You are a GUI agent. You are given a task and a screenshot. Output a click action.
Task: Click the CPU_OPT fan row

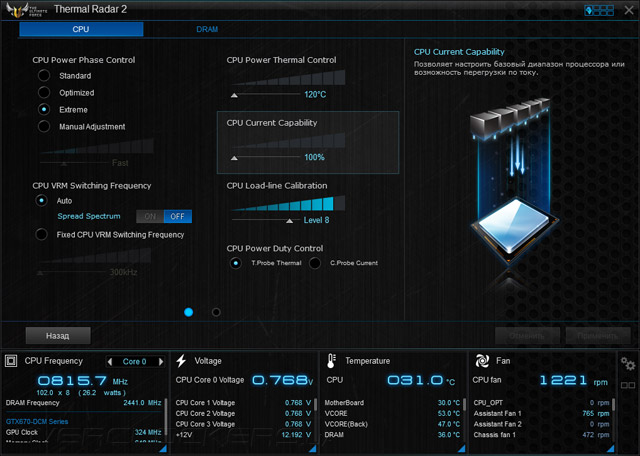point(541,403)
